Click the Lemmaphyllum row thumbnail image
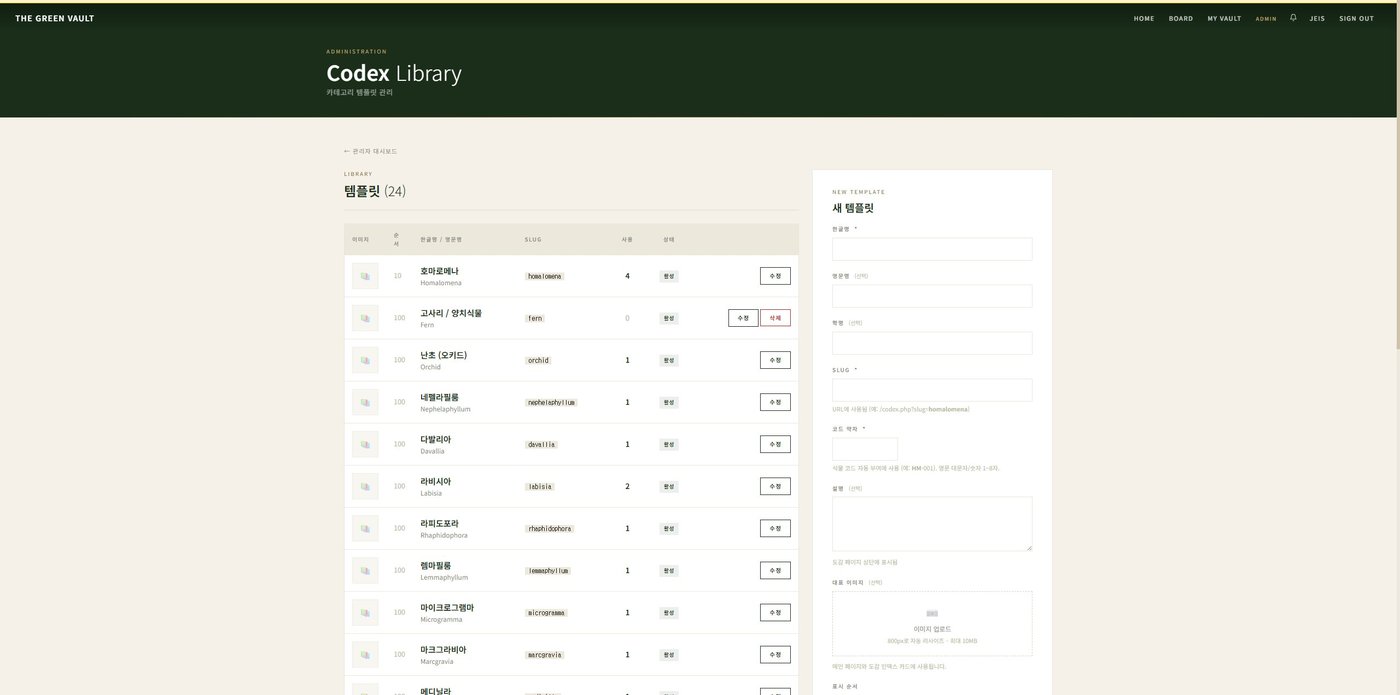The image size is (1400, 695). [365, 570]
